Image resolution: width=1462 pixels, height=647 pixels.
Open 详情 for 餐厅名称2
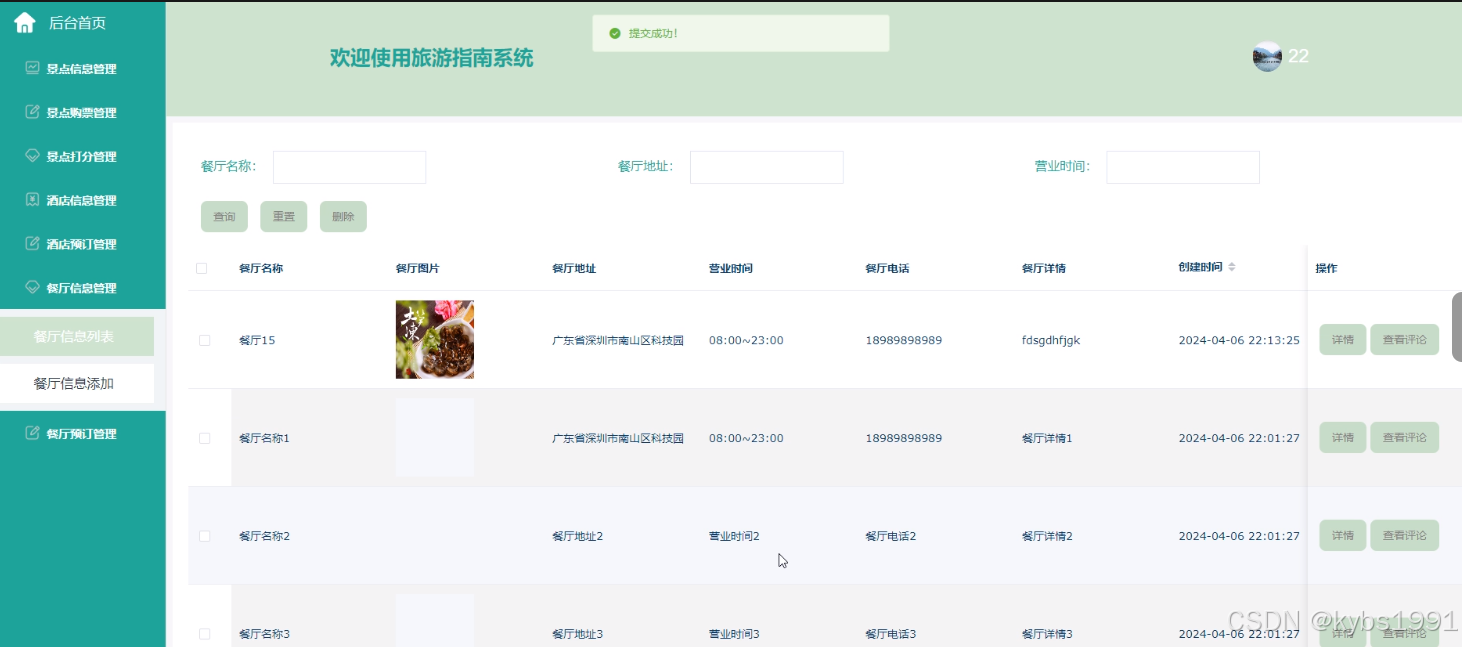pos(1342,535)
